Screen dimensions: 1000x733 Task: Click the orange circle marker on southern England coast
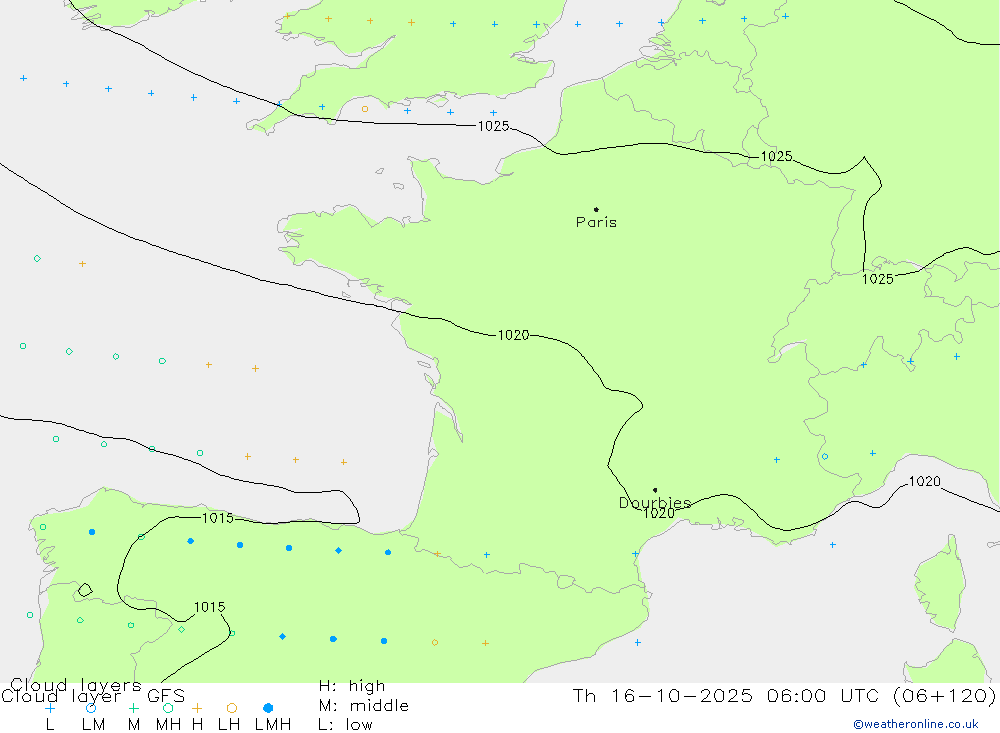tap(365, 109)
